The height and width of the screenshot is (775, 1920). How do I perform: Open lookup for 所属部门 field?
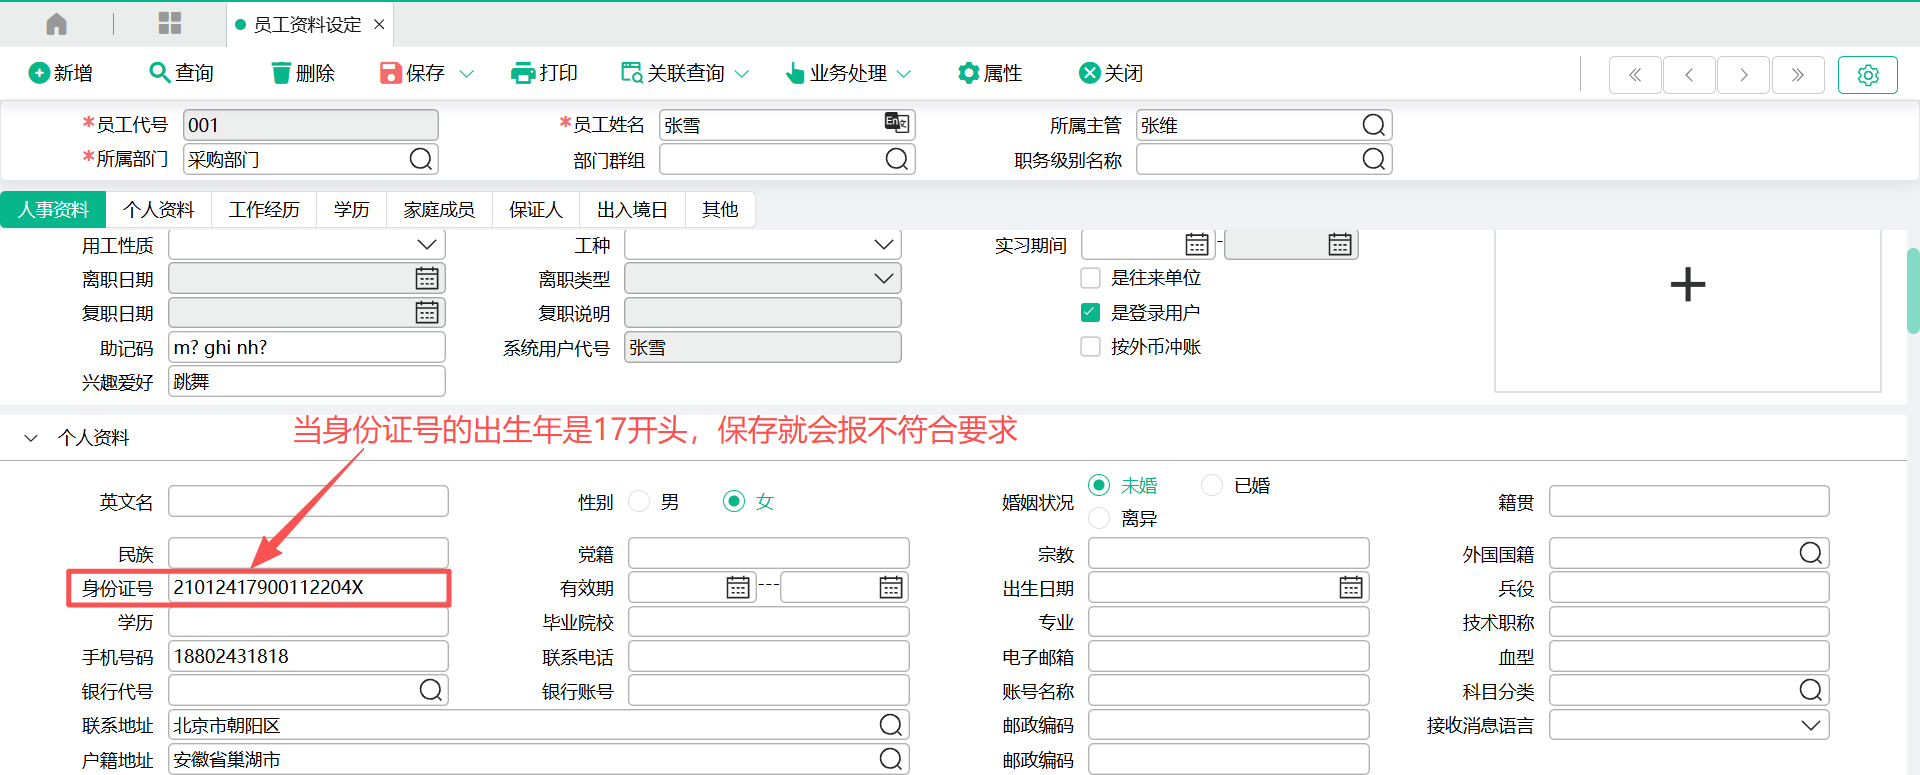click(421, 160)
